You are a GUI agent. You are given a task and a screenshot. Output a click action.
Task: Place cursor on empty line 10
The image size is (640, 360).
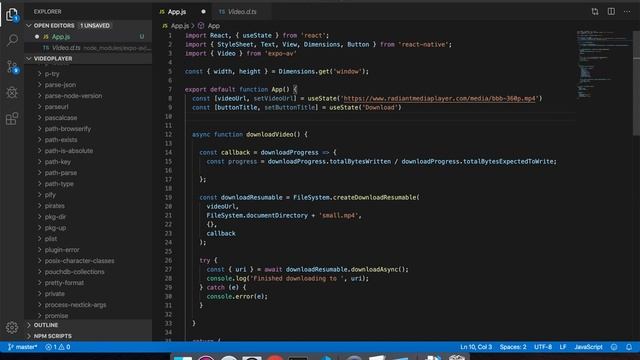tap(380, 117)
